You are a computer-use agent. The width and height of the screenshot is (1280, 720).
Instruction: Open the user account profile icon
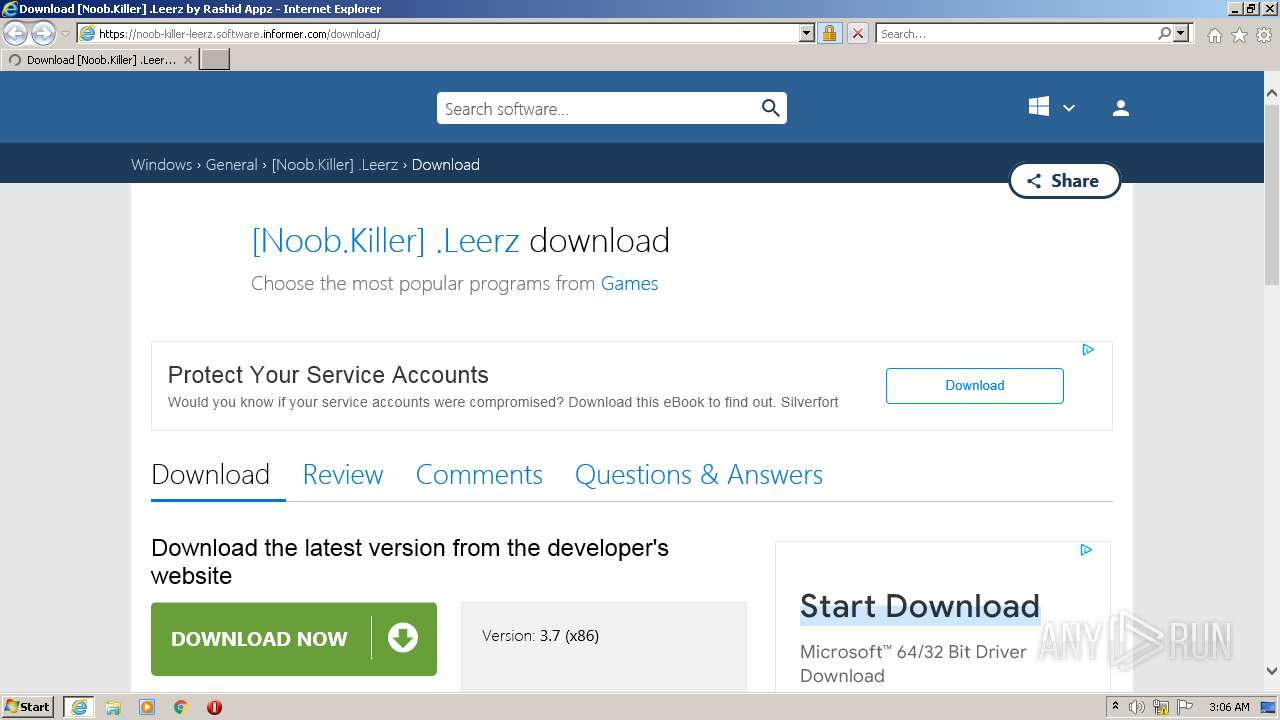pyautogui.click(x=1120, y=108)
